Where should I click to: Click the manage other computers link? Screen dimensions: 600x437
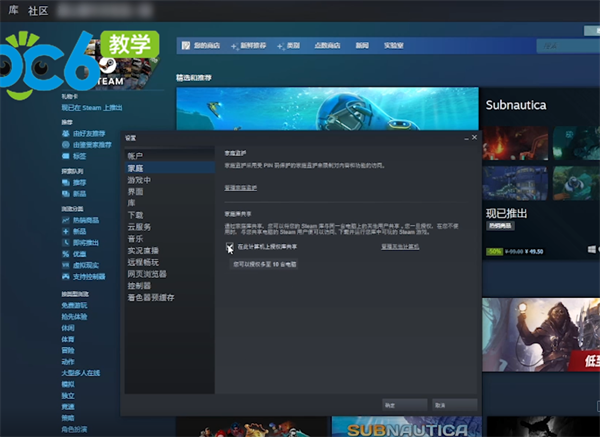[400, 246]
